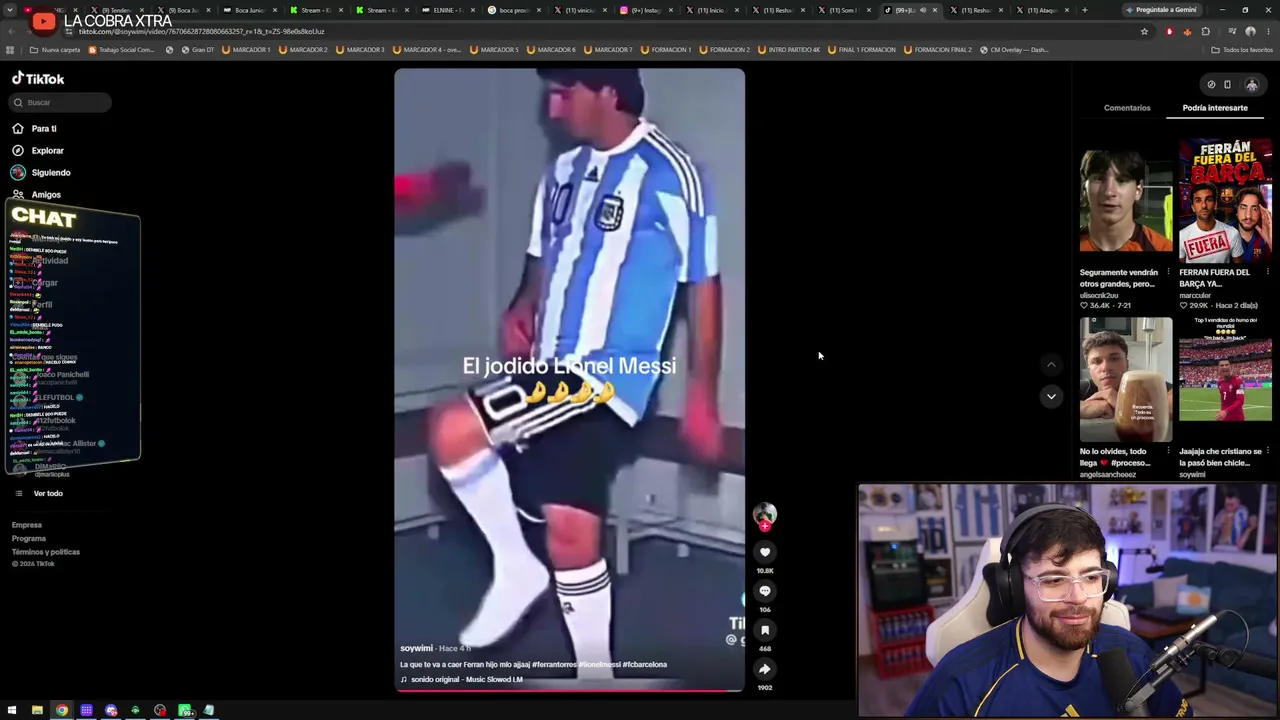Expand Términos y políticas footer section
This screenshot has width=1280, height=720.
point(46,552)
